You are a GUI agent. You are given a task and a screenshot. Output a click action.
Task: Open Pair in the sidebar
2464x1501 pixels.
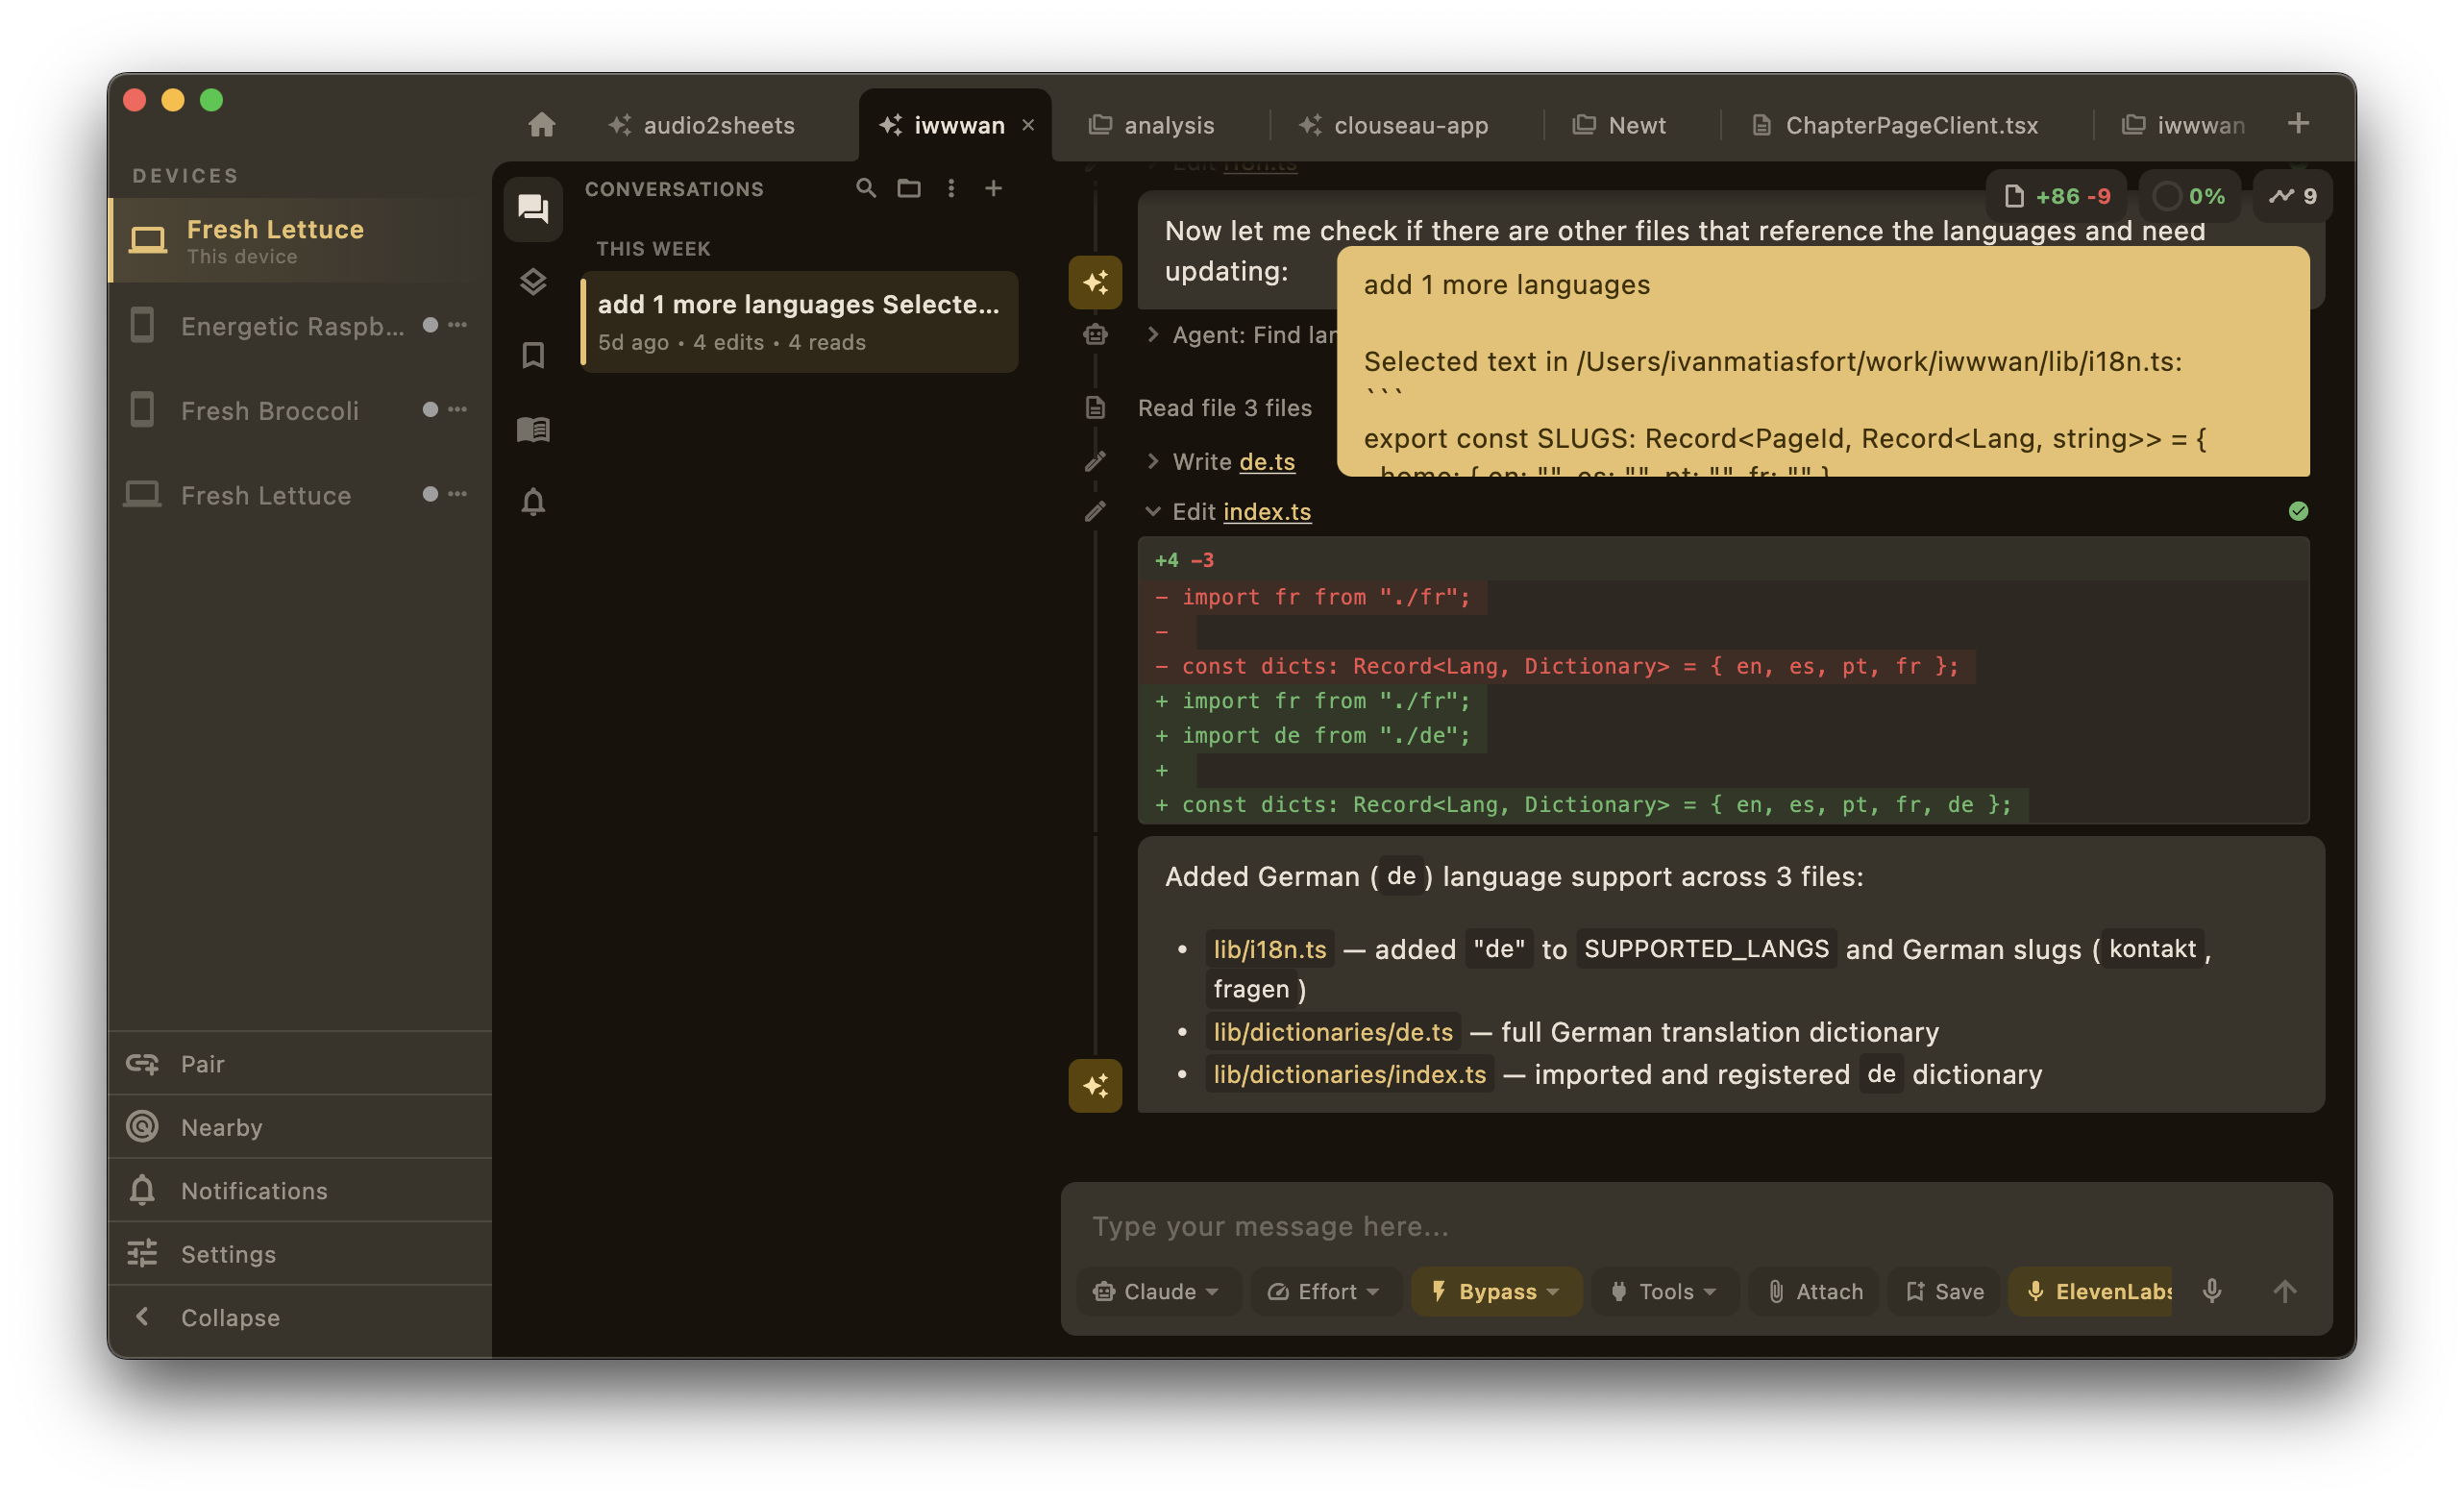click(x=300, y=1063)
